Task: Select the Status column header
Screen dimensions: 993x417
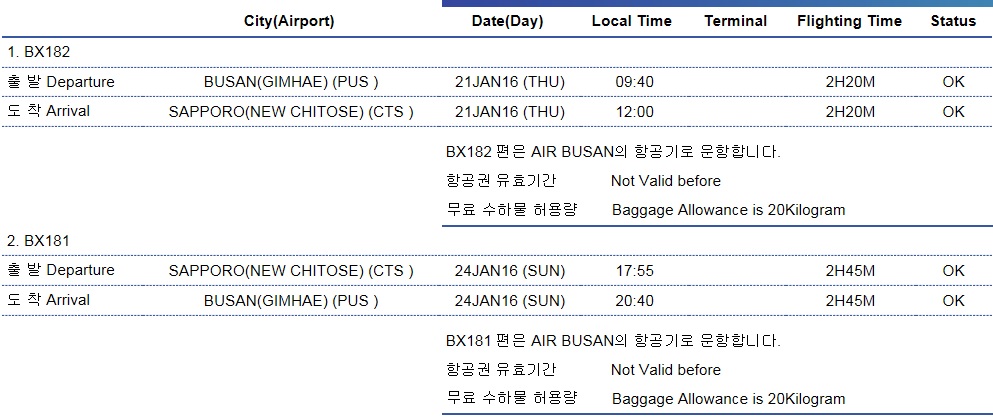Action: pyautogui.click(x=953, y=21)
